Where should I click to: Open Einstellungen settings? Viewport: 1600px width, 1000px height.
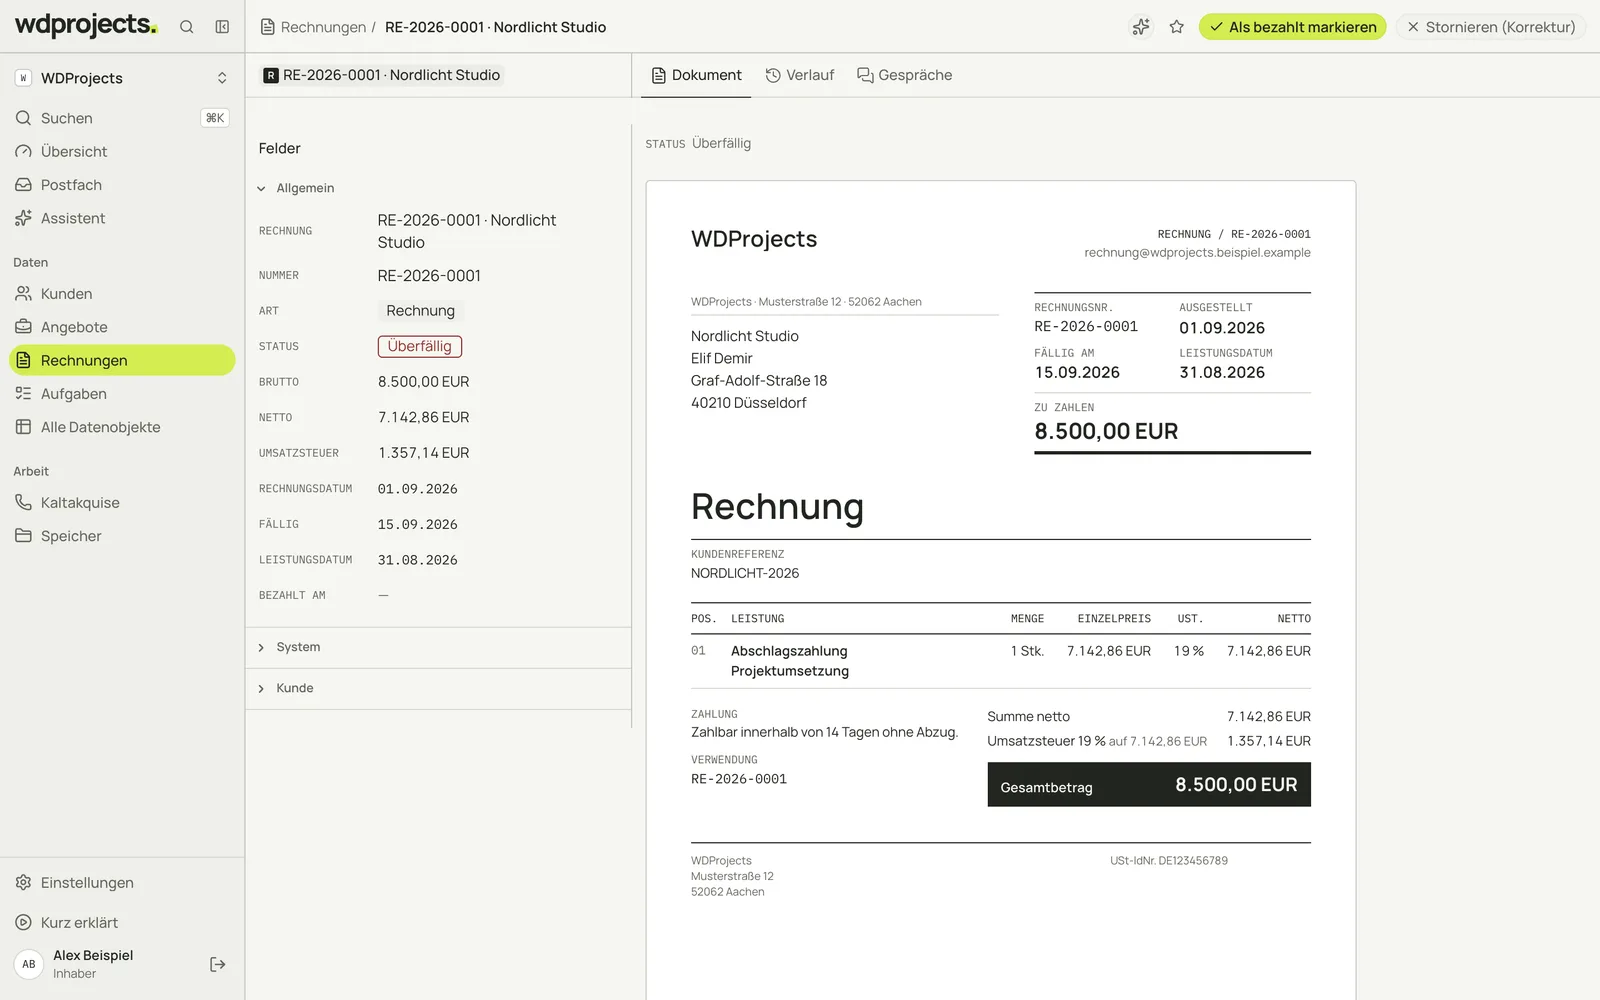pos(122,883)
